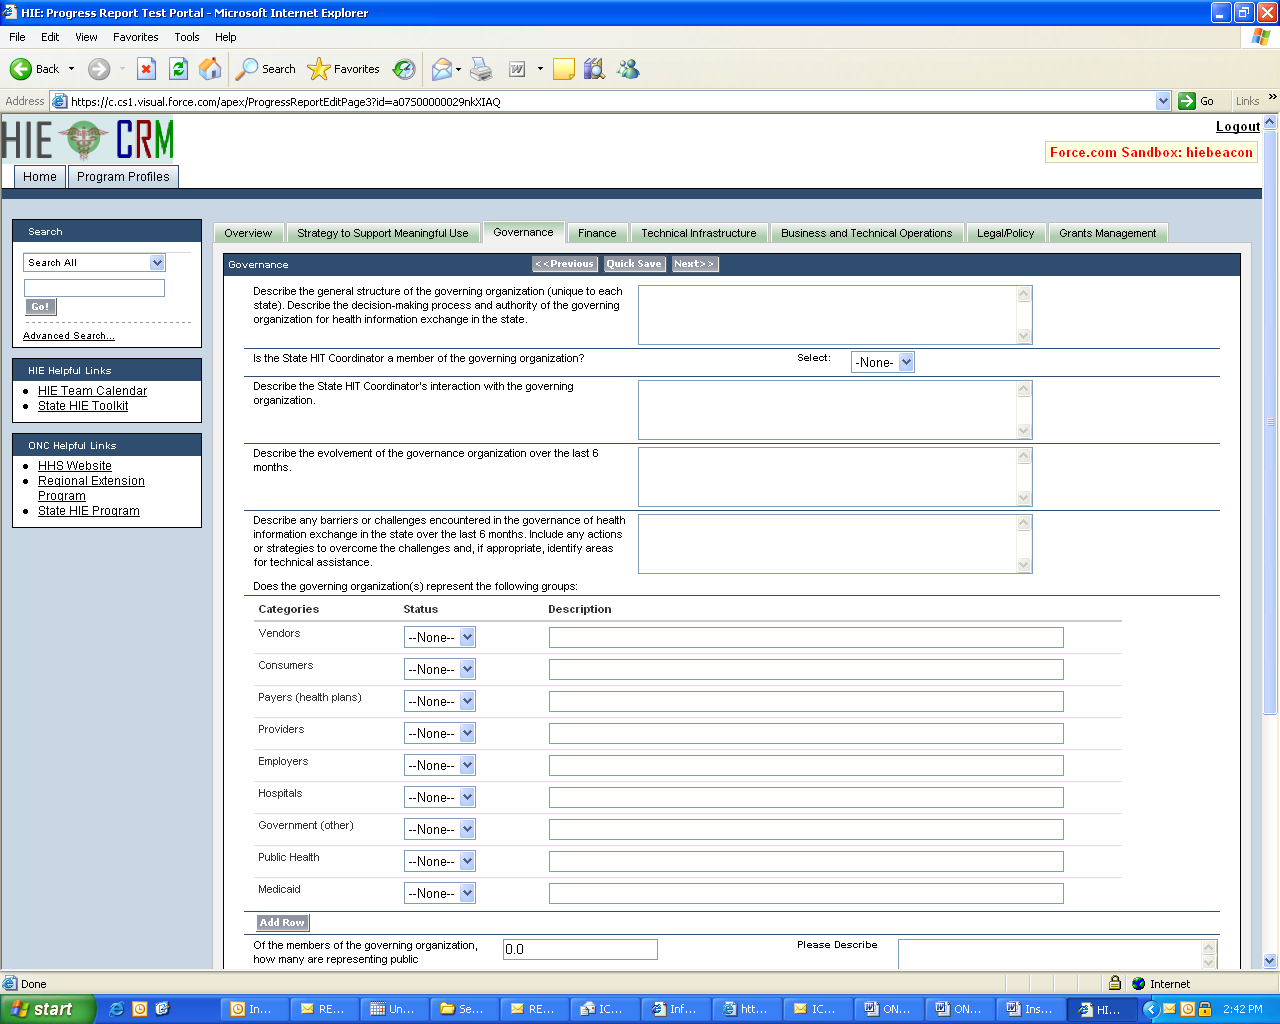Click the Mail envelope toolbar icon
1280x1024 pixels.
tap(441, 69)
